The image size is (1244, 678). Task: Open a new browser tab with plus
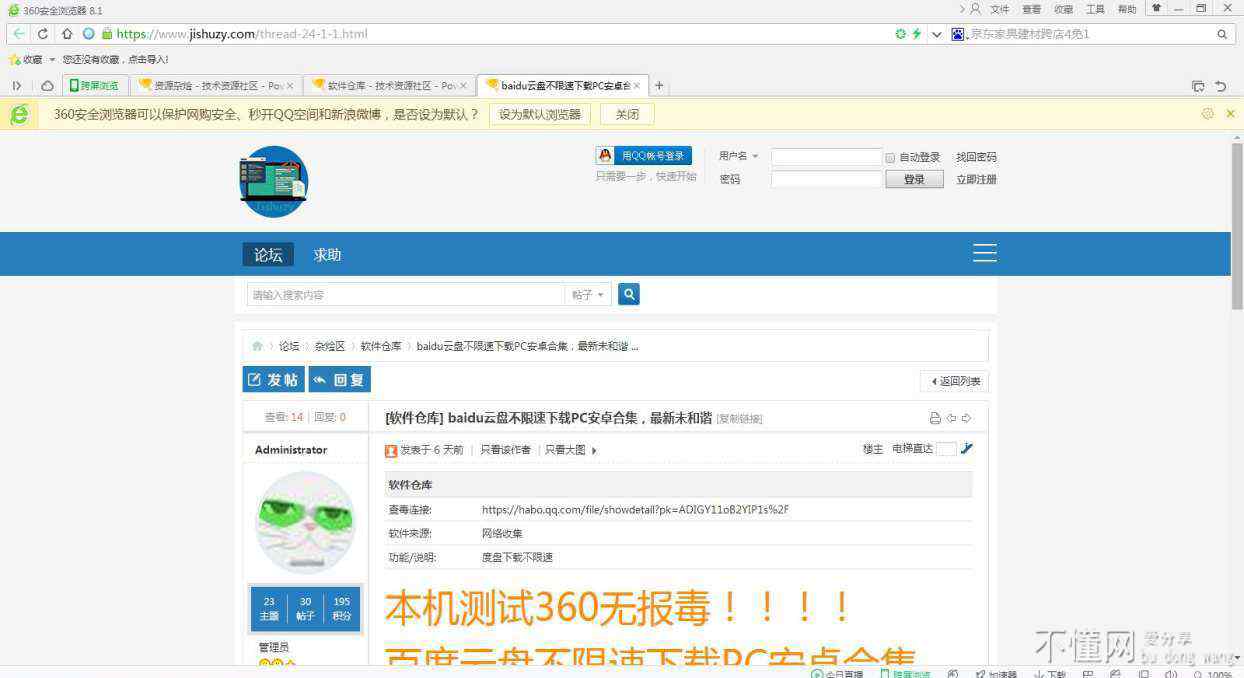(659, 86)
